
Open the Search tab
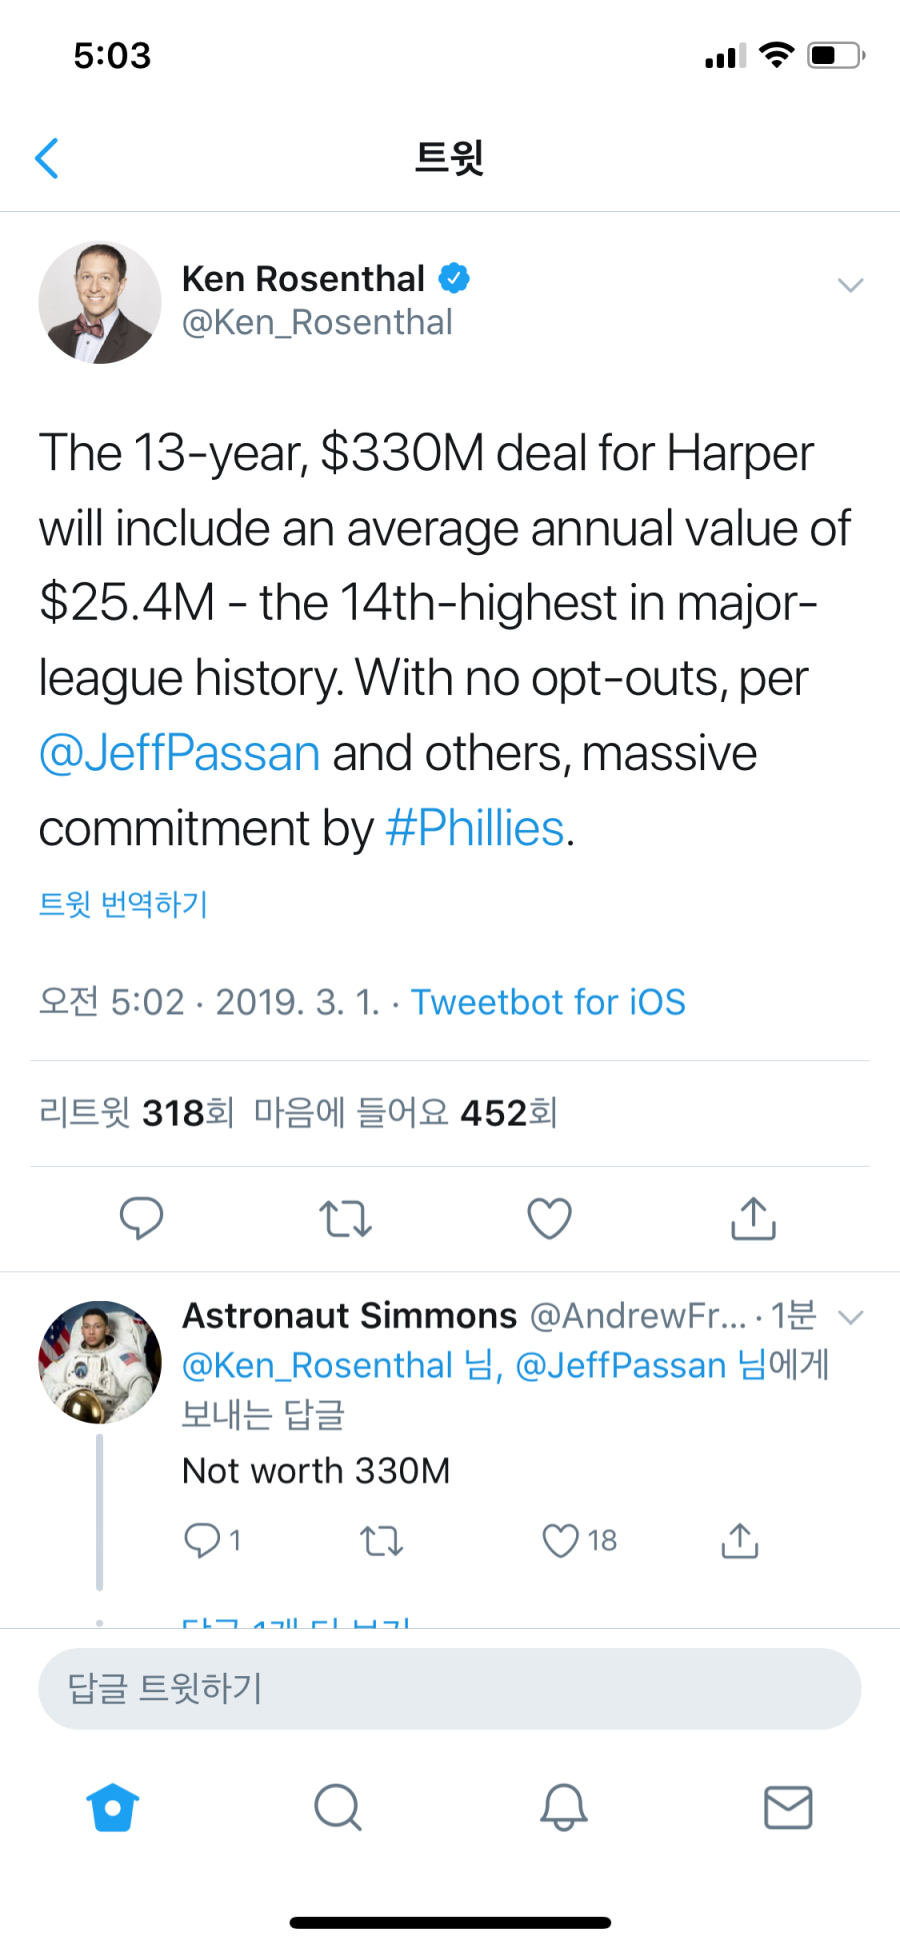(338, 1807)
